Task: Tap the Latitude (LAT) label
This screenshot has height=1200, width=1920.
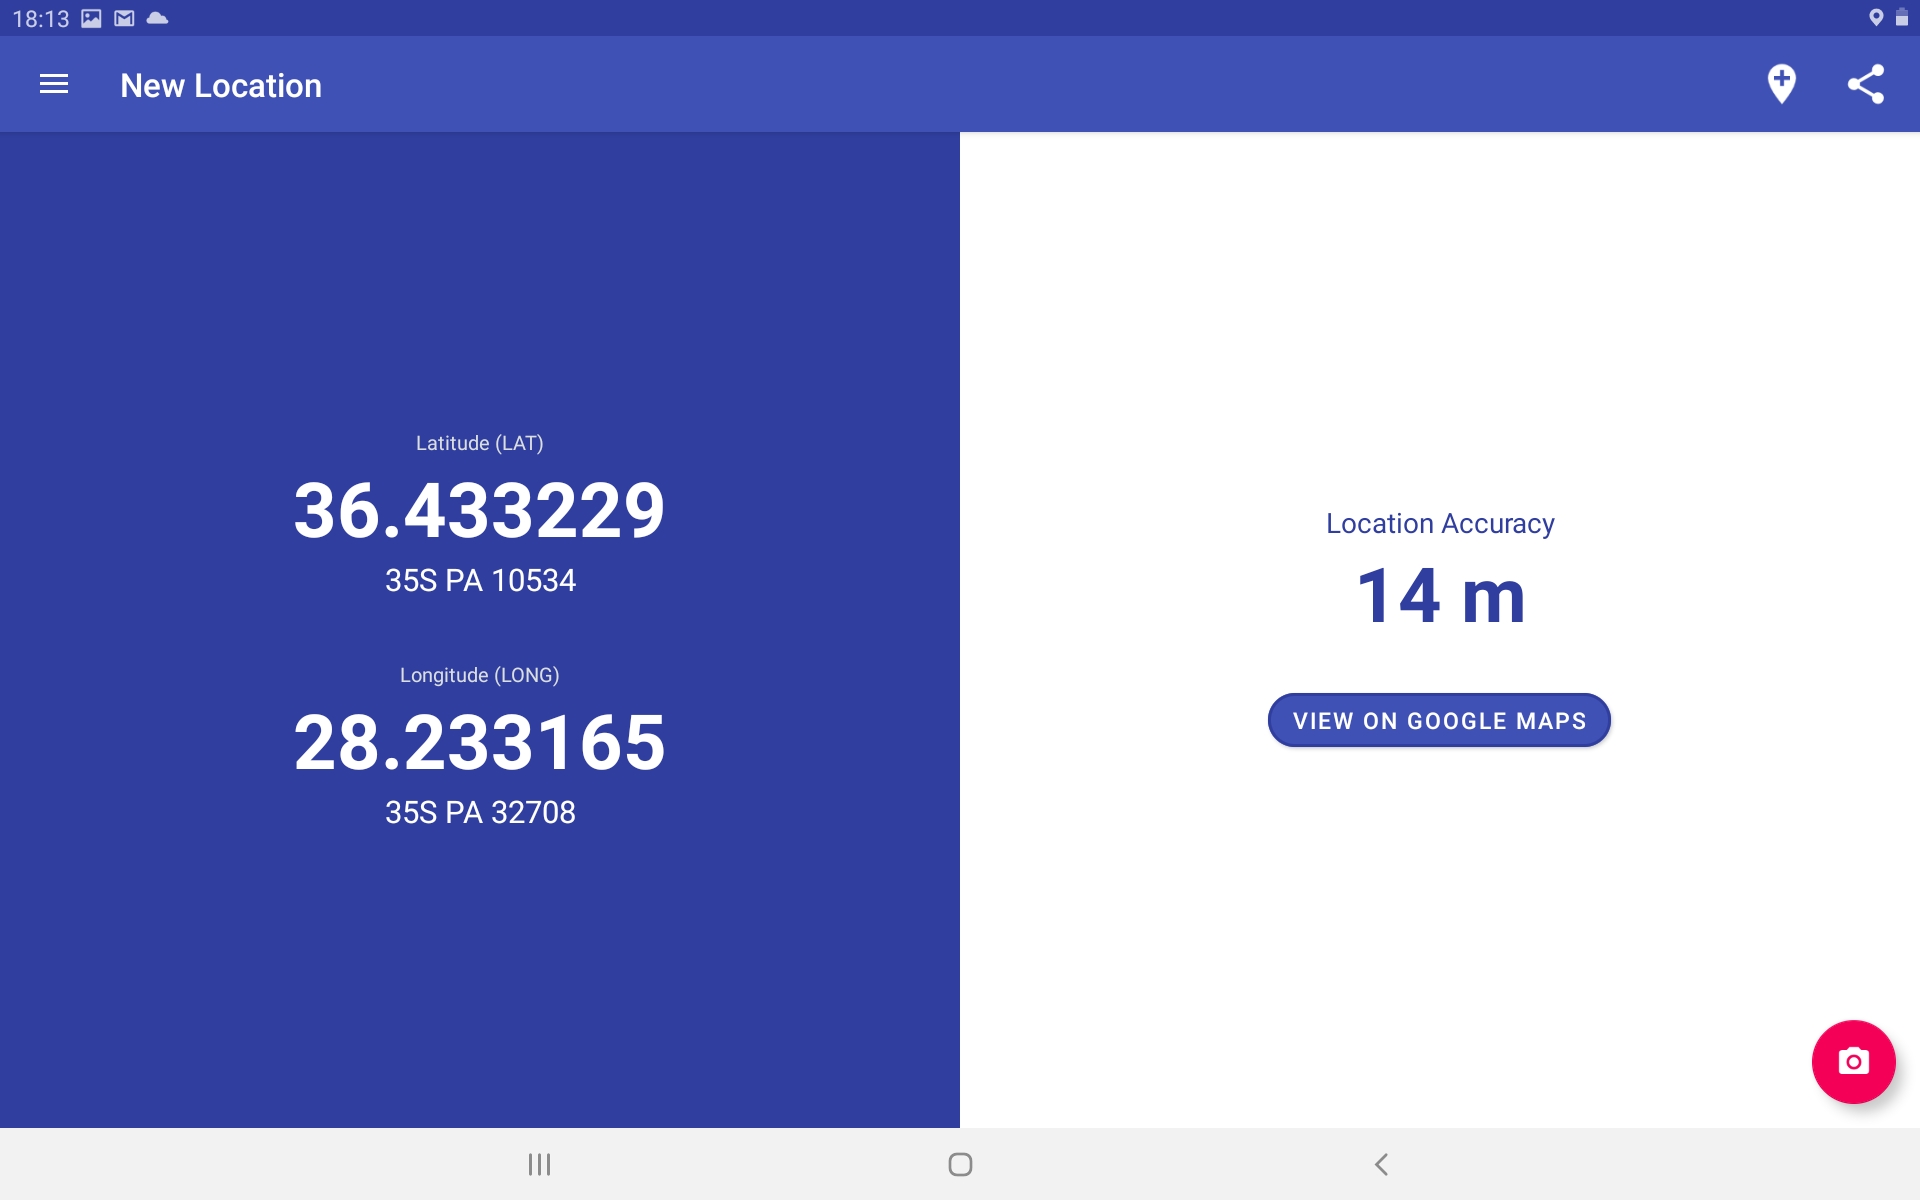Action: [480, 443]
